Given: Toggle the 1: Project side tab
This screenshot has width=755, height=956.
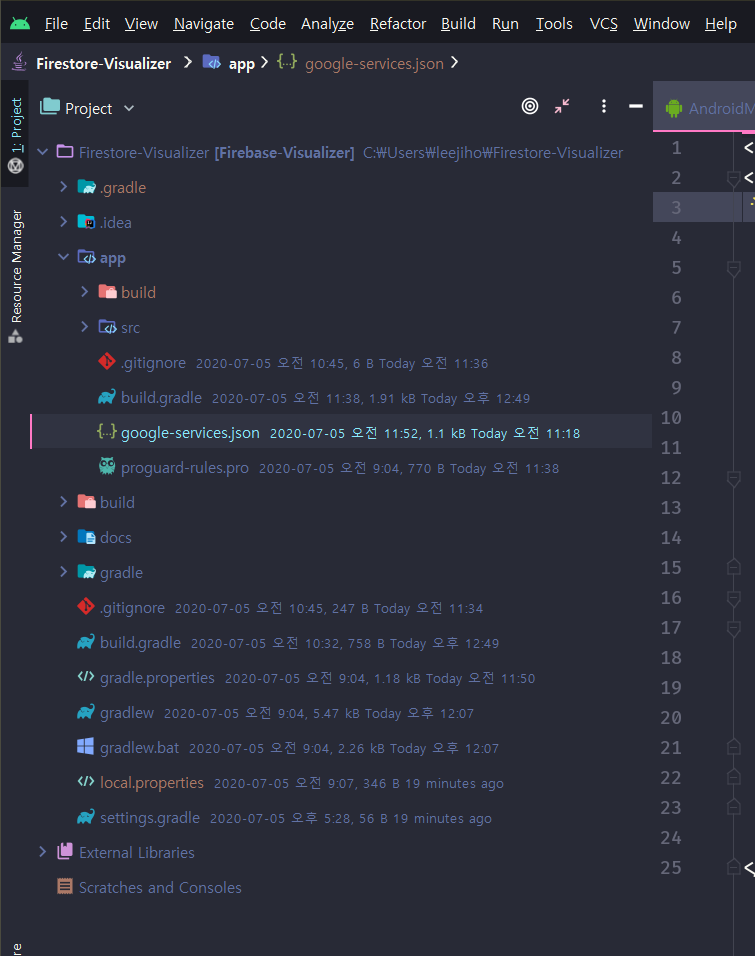Looking at the screenshot, I should click(16, 130).
